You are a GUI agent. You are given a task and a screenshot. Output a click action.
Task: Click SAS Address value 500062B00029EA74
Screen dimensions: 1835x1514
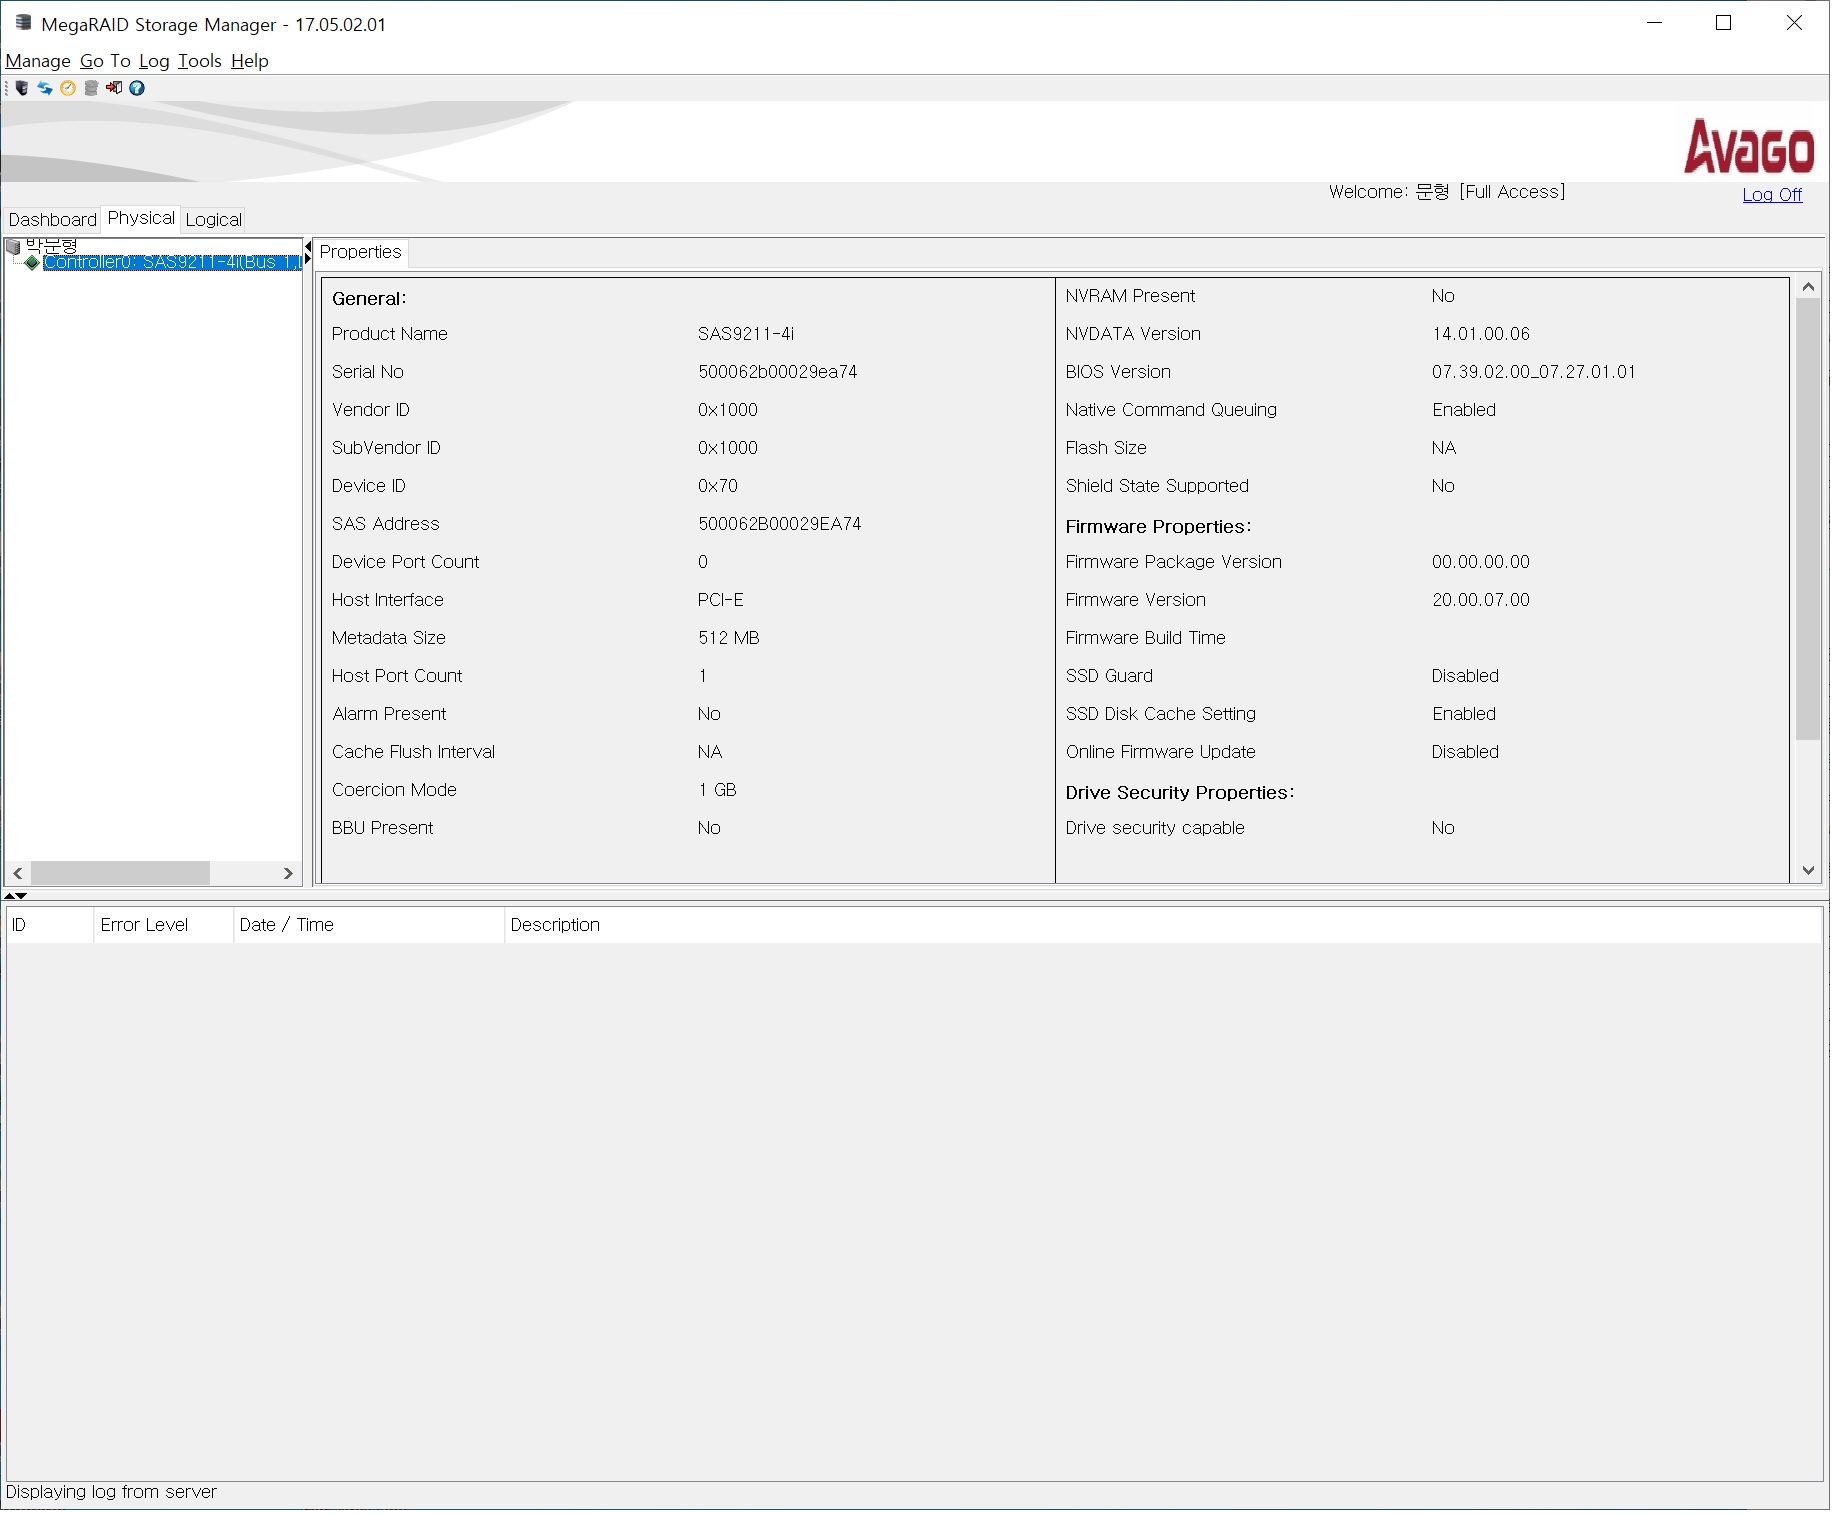[x=780, y=524]
